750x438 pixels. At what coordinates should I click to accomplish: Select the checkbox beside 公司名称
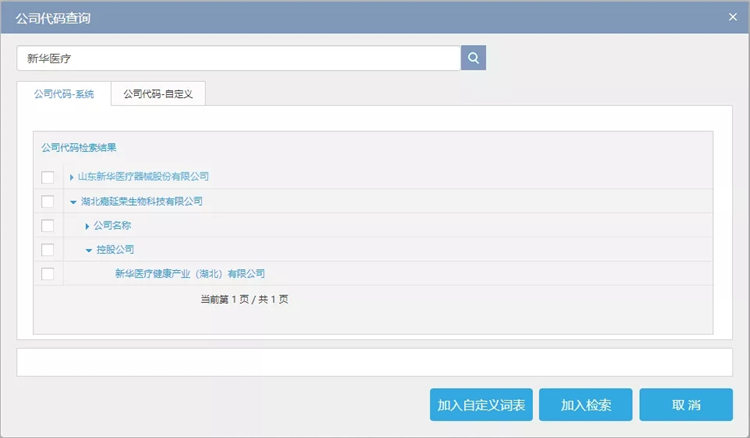(47, 225)
